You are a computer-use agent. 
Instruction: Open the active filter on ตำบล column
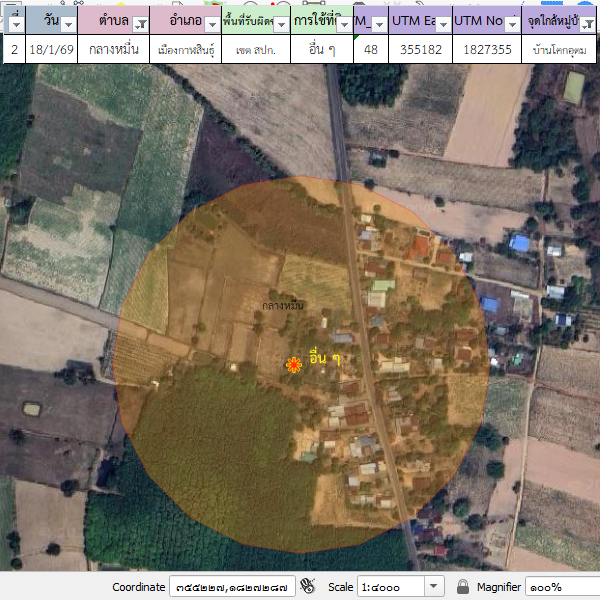[x=141, y=22]
